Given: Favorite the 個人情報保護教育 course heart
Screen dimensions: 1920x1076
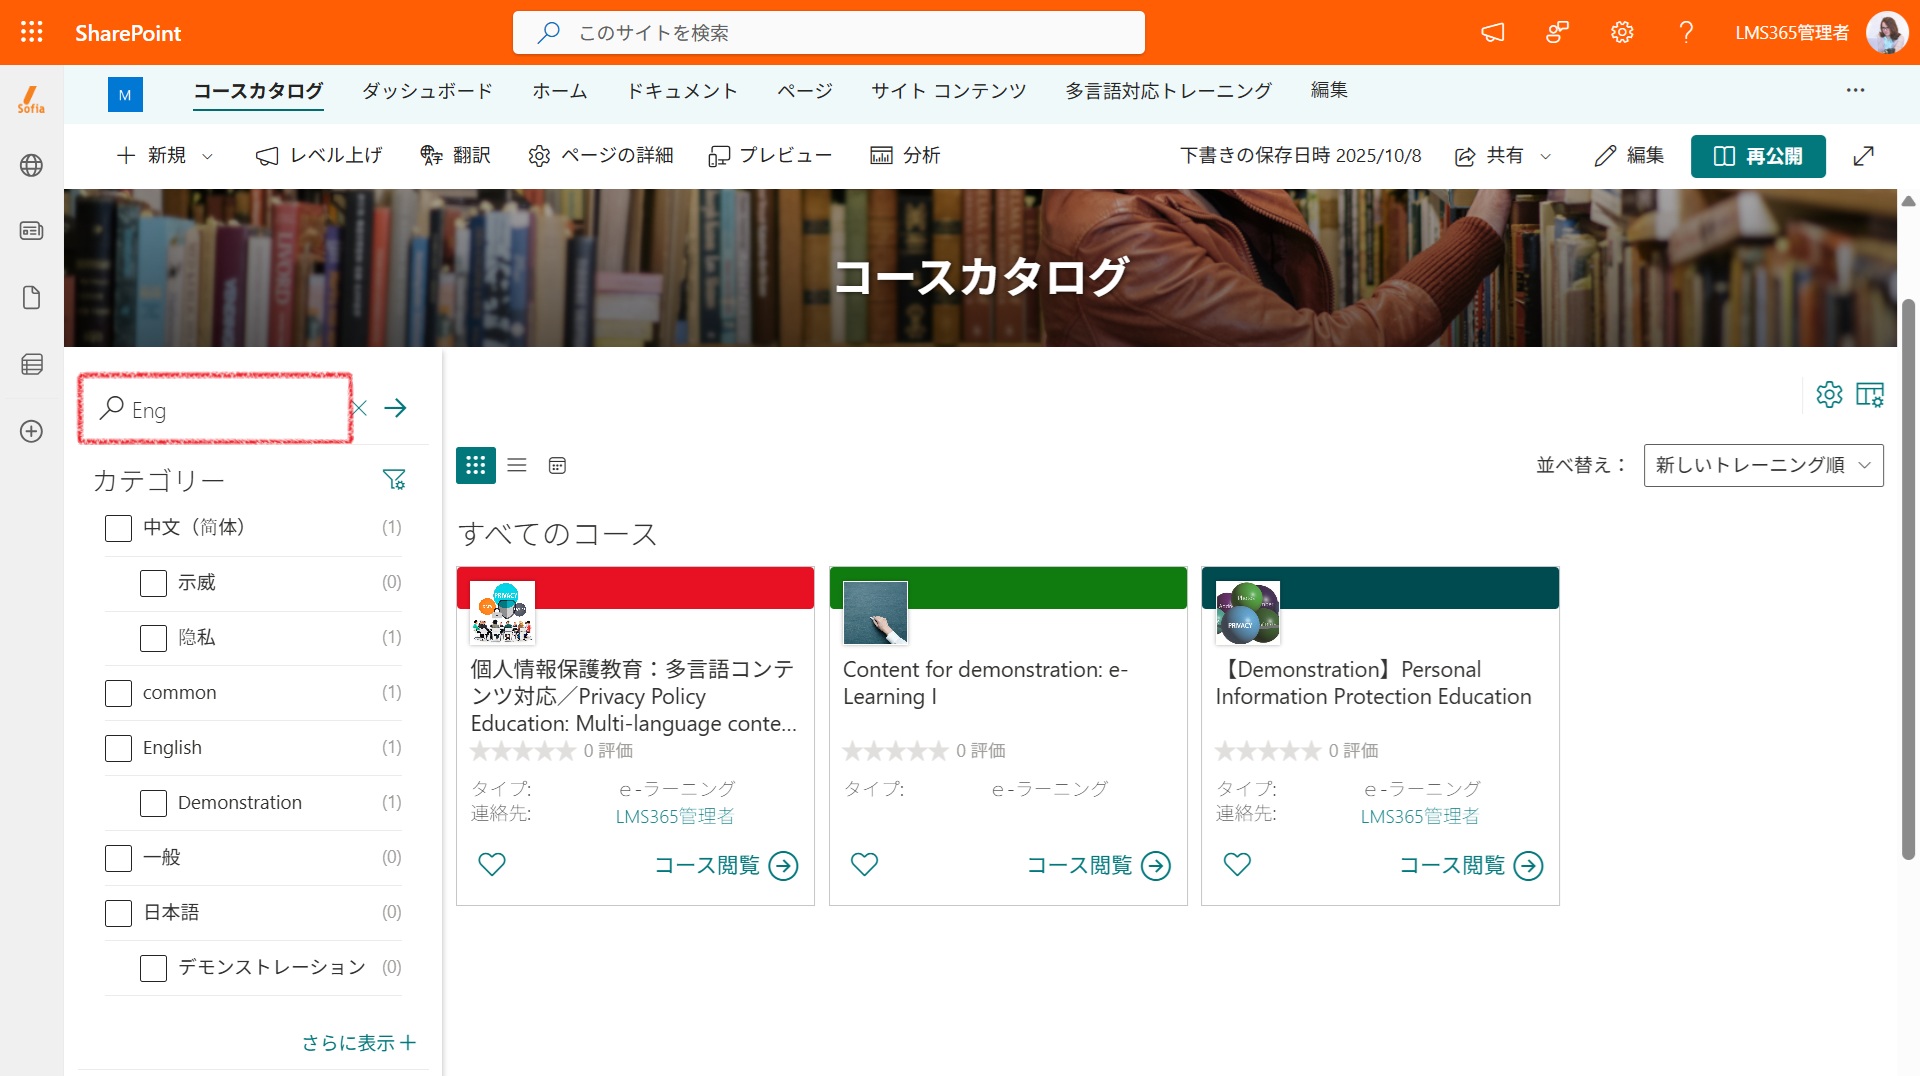Looking at the screenshot, I should [x=492, y=864].
